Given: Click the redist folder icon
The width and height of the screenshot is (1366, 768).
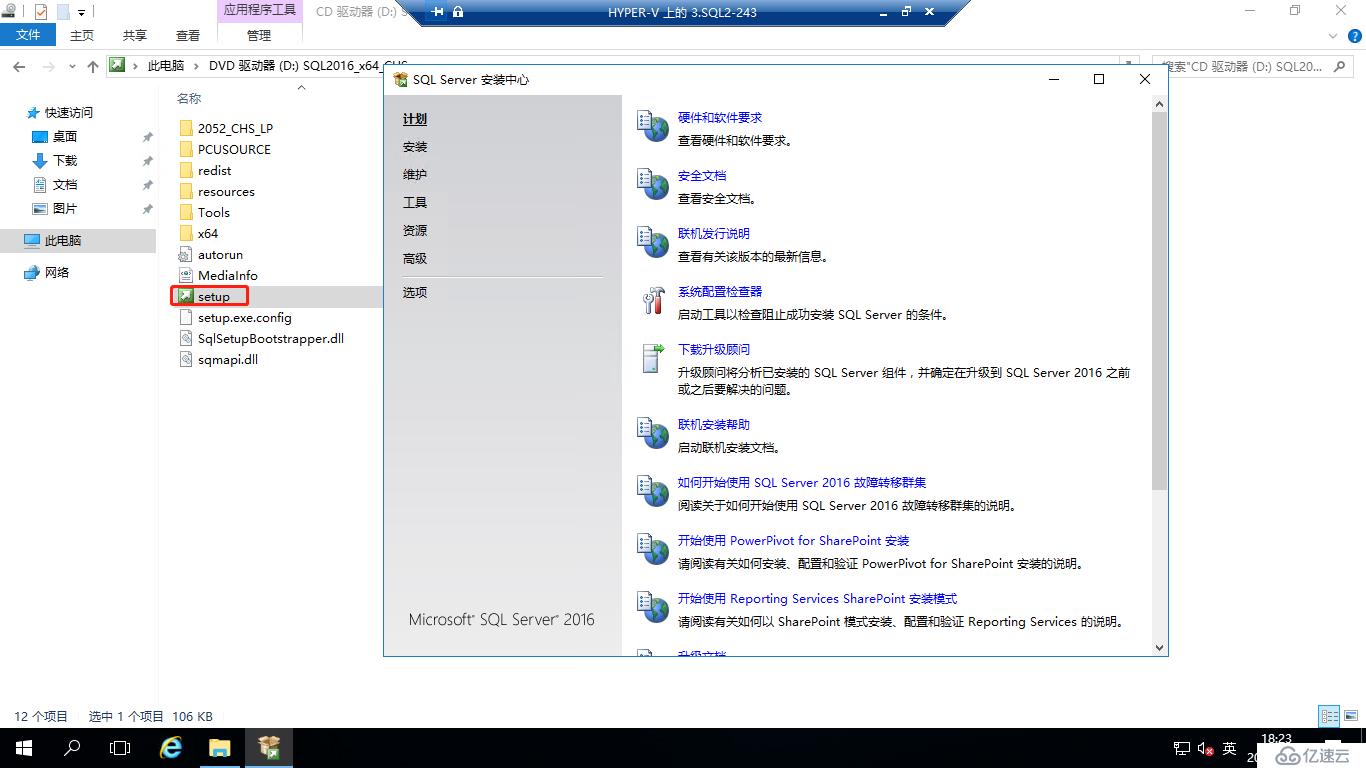Looking at the screenshot, I should tap(186, 170).
